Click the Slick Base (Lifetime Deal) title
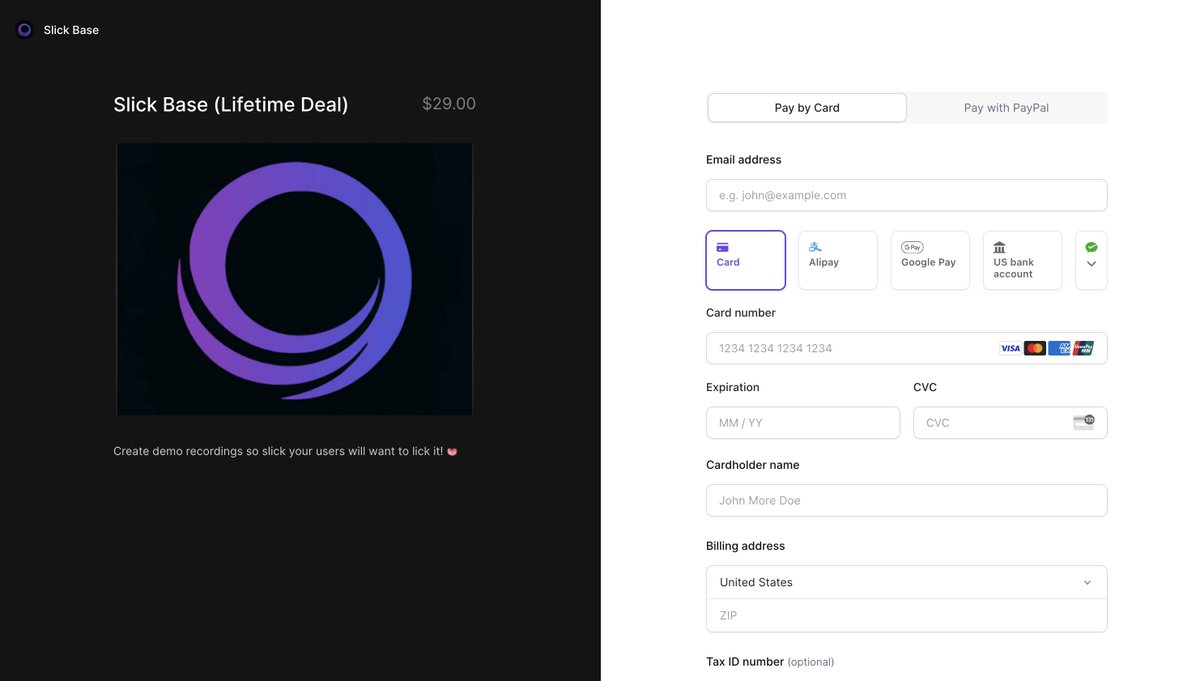The width and height of the screenshot is (1200, 681). (231, 104)
